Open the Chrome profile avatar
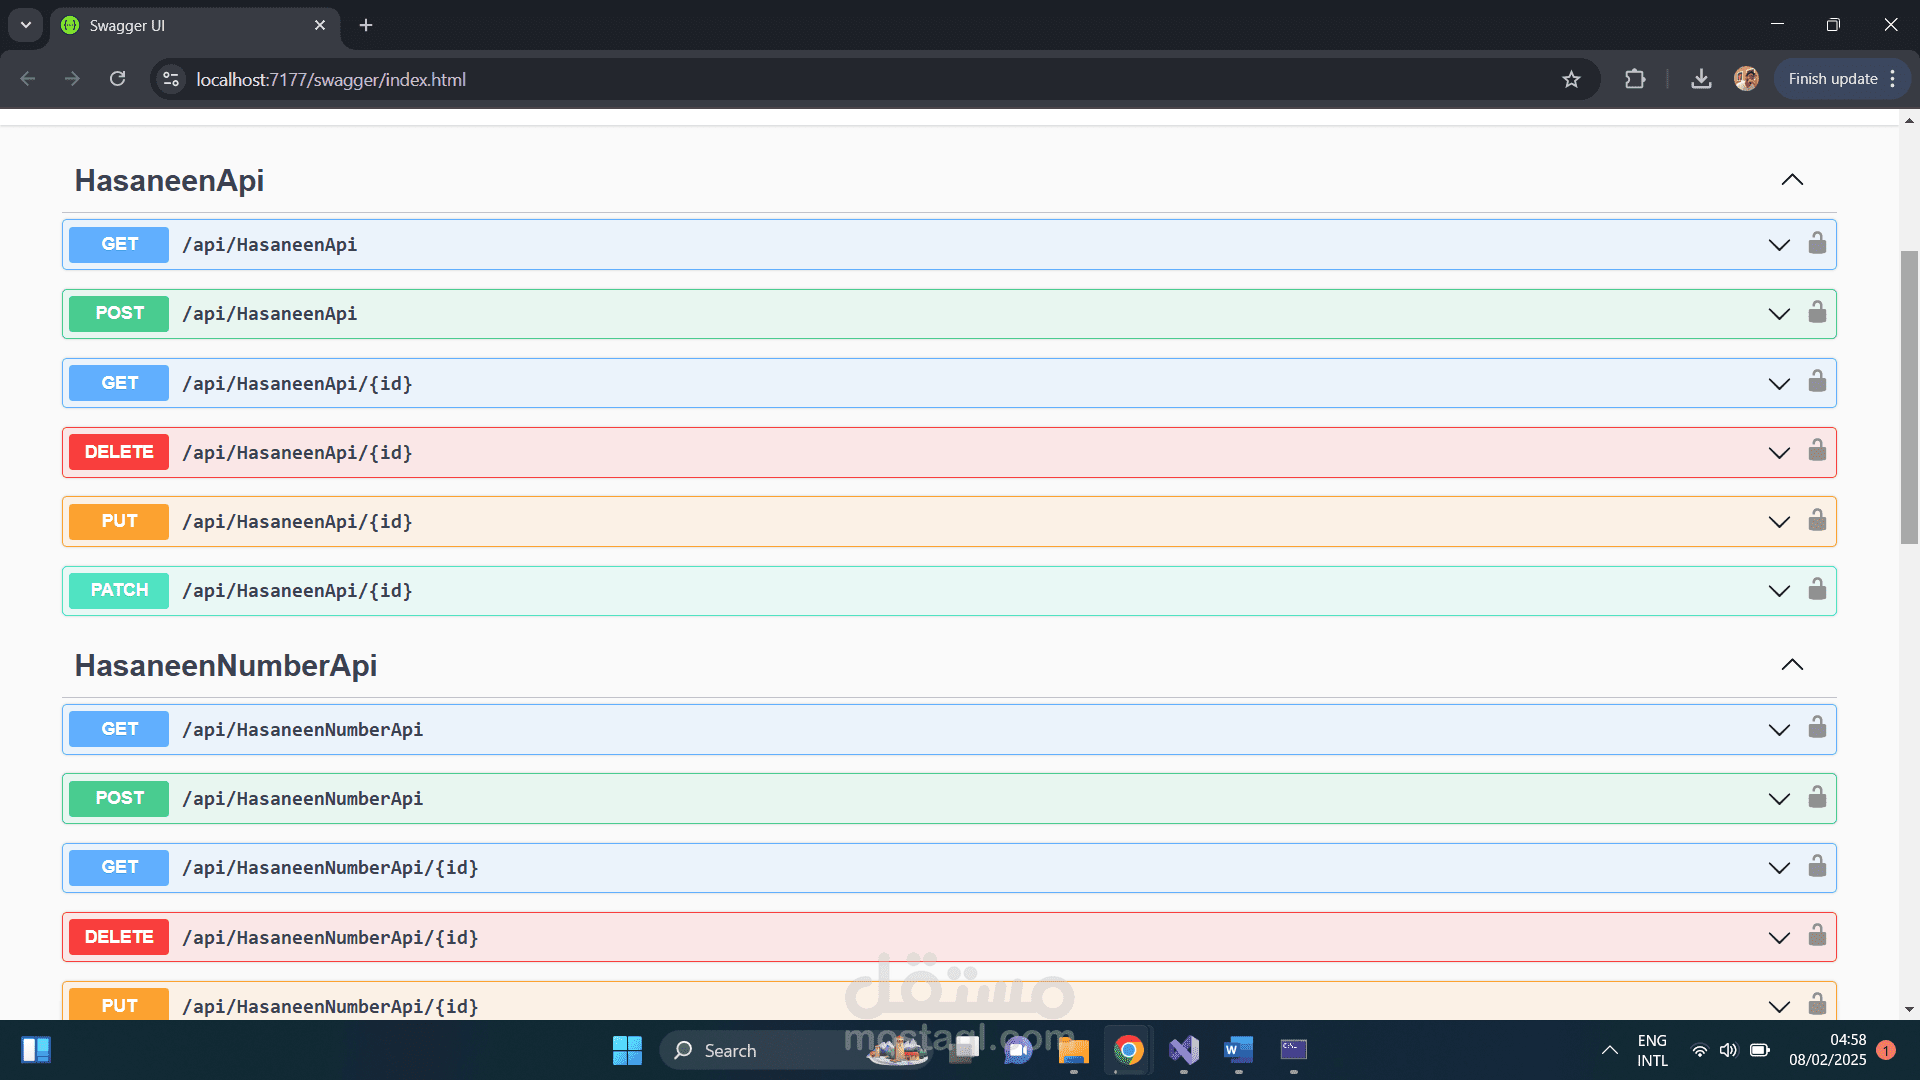The image size is (1920, 1080). click(1746, 79)
